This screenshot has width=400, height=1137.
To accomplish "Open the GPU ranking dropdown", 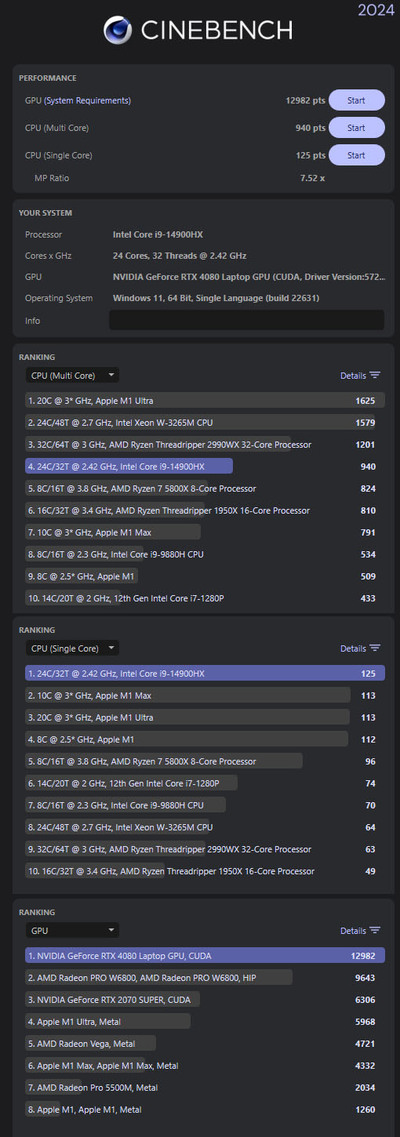I will point(72,930).
